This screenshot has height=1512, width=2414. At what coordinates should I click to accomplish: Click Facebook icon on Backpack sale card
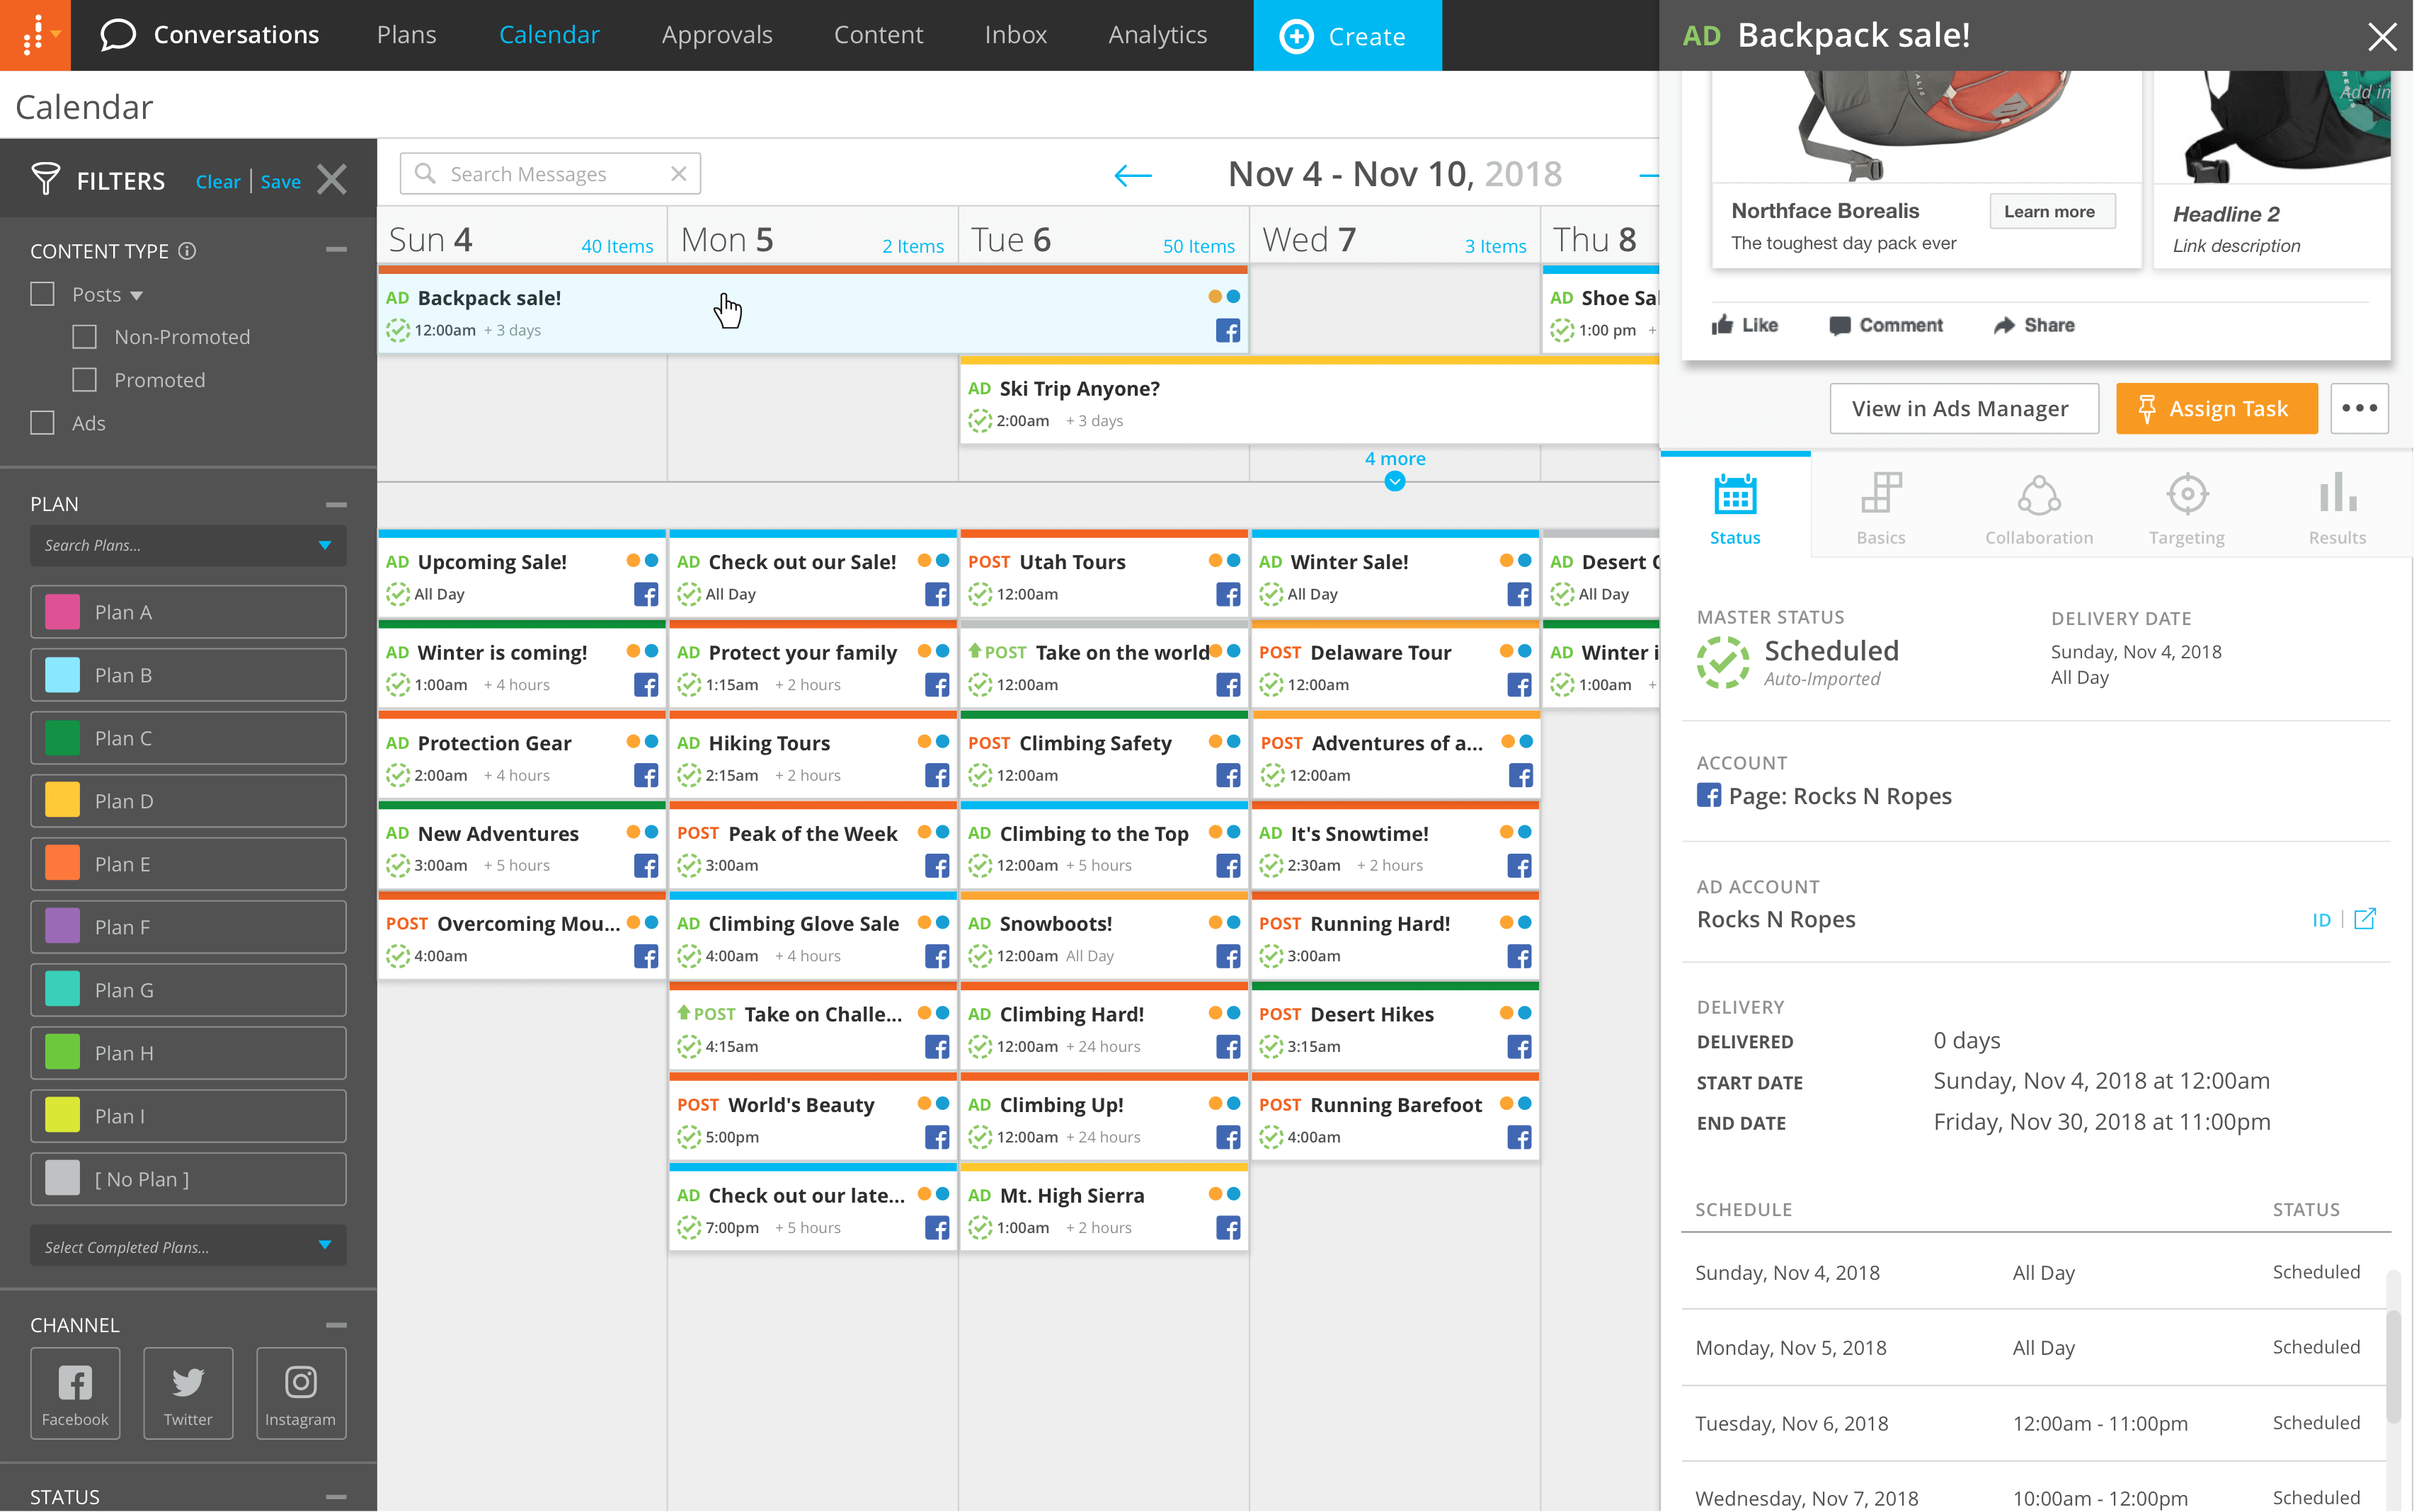1228,331
